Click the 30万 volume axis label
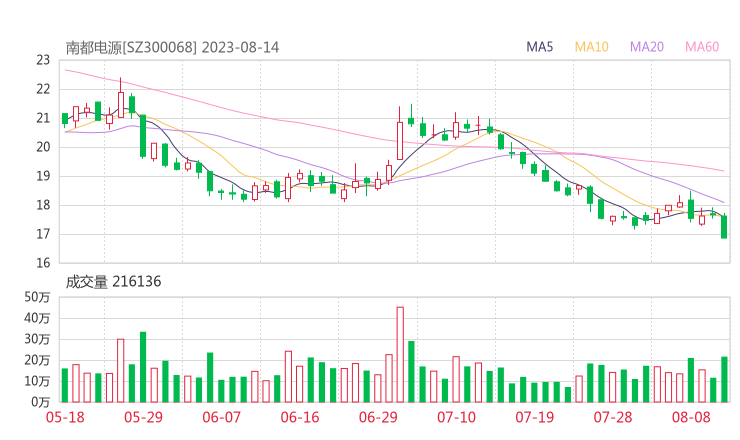740x440 pixels. pos(37,339)
